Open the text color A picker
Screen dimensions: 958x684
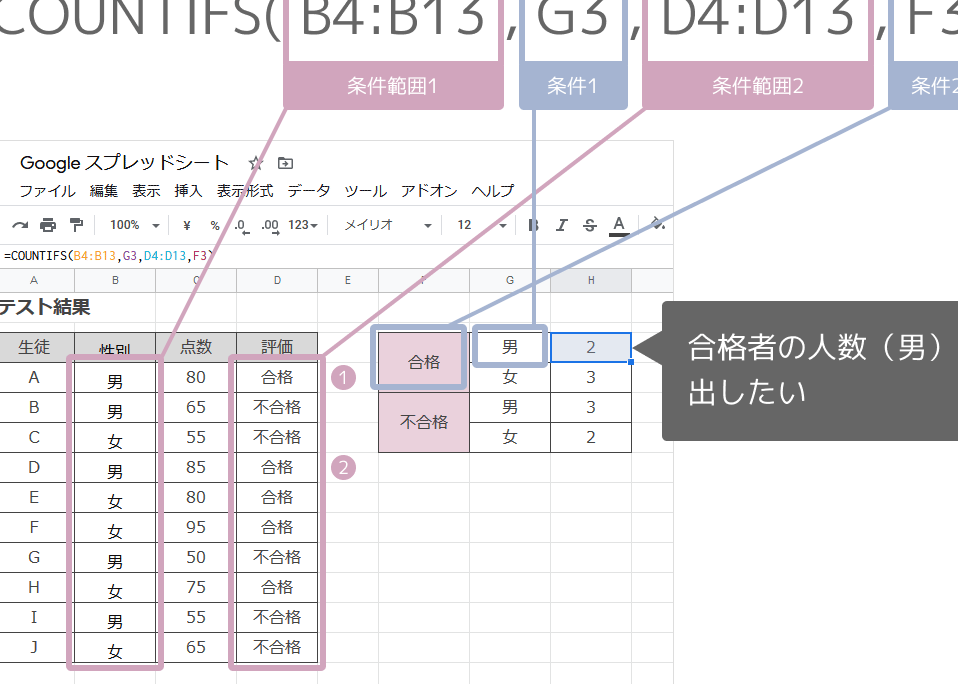click(619, 226)
